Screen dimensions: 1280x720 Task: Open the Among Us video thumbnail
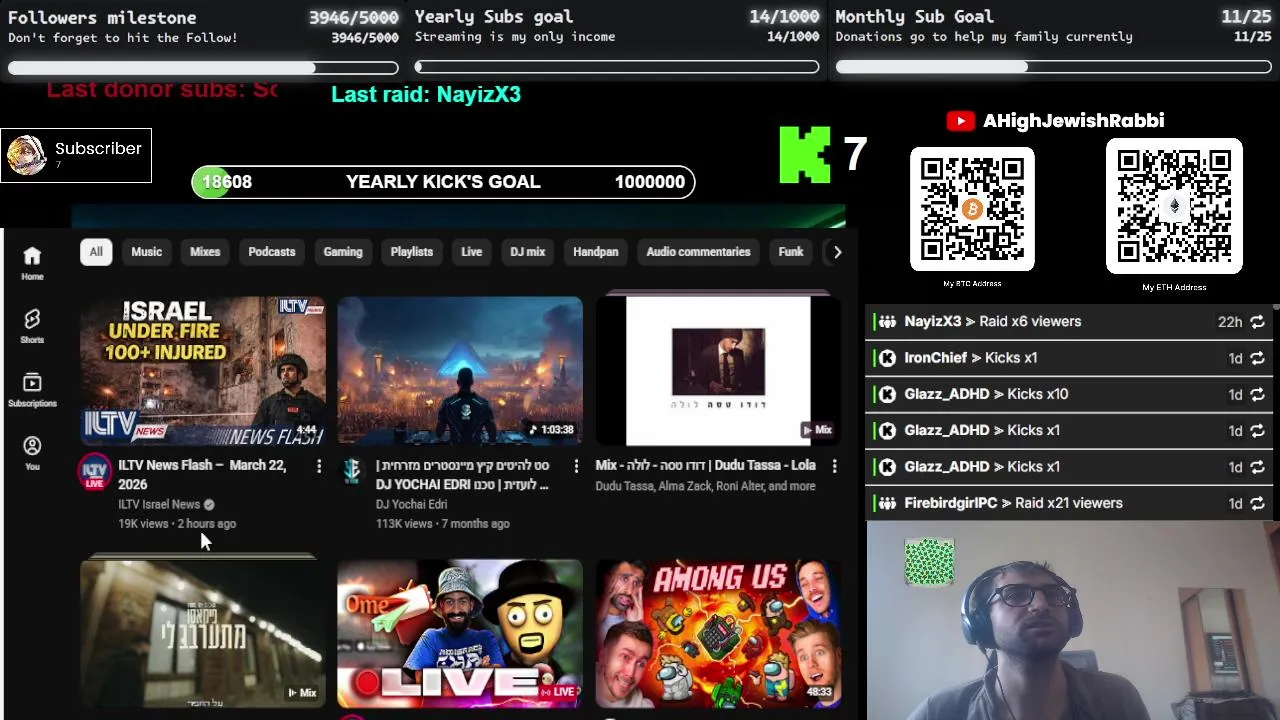pos(718,634)
